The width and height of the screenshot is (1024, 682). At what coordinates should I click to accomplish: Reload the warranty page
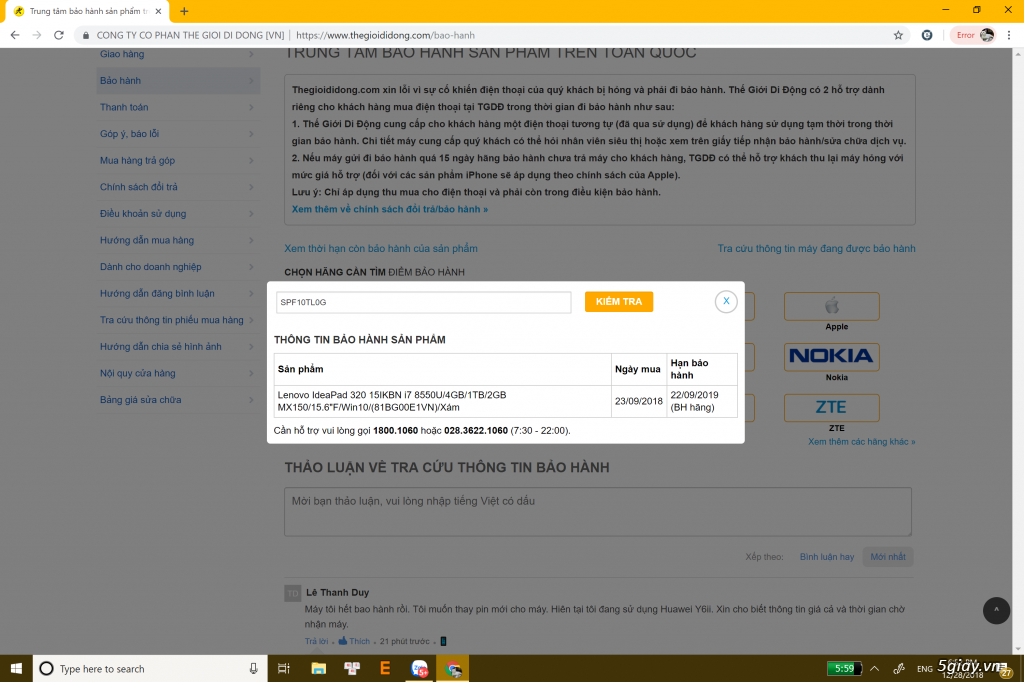59,35
